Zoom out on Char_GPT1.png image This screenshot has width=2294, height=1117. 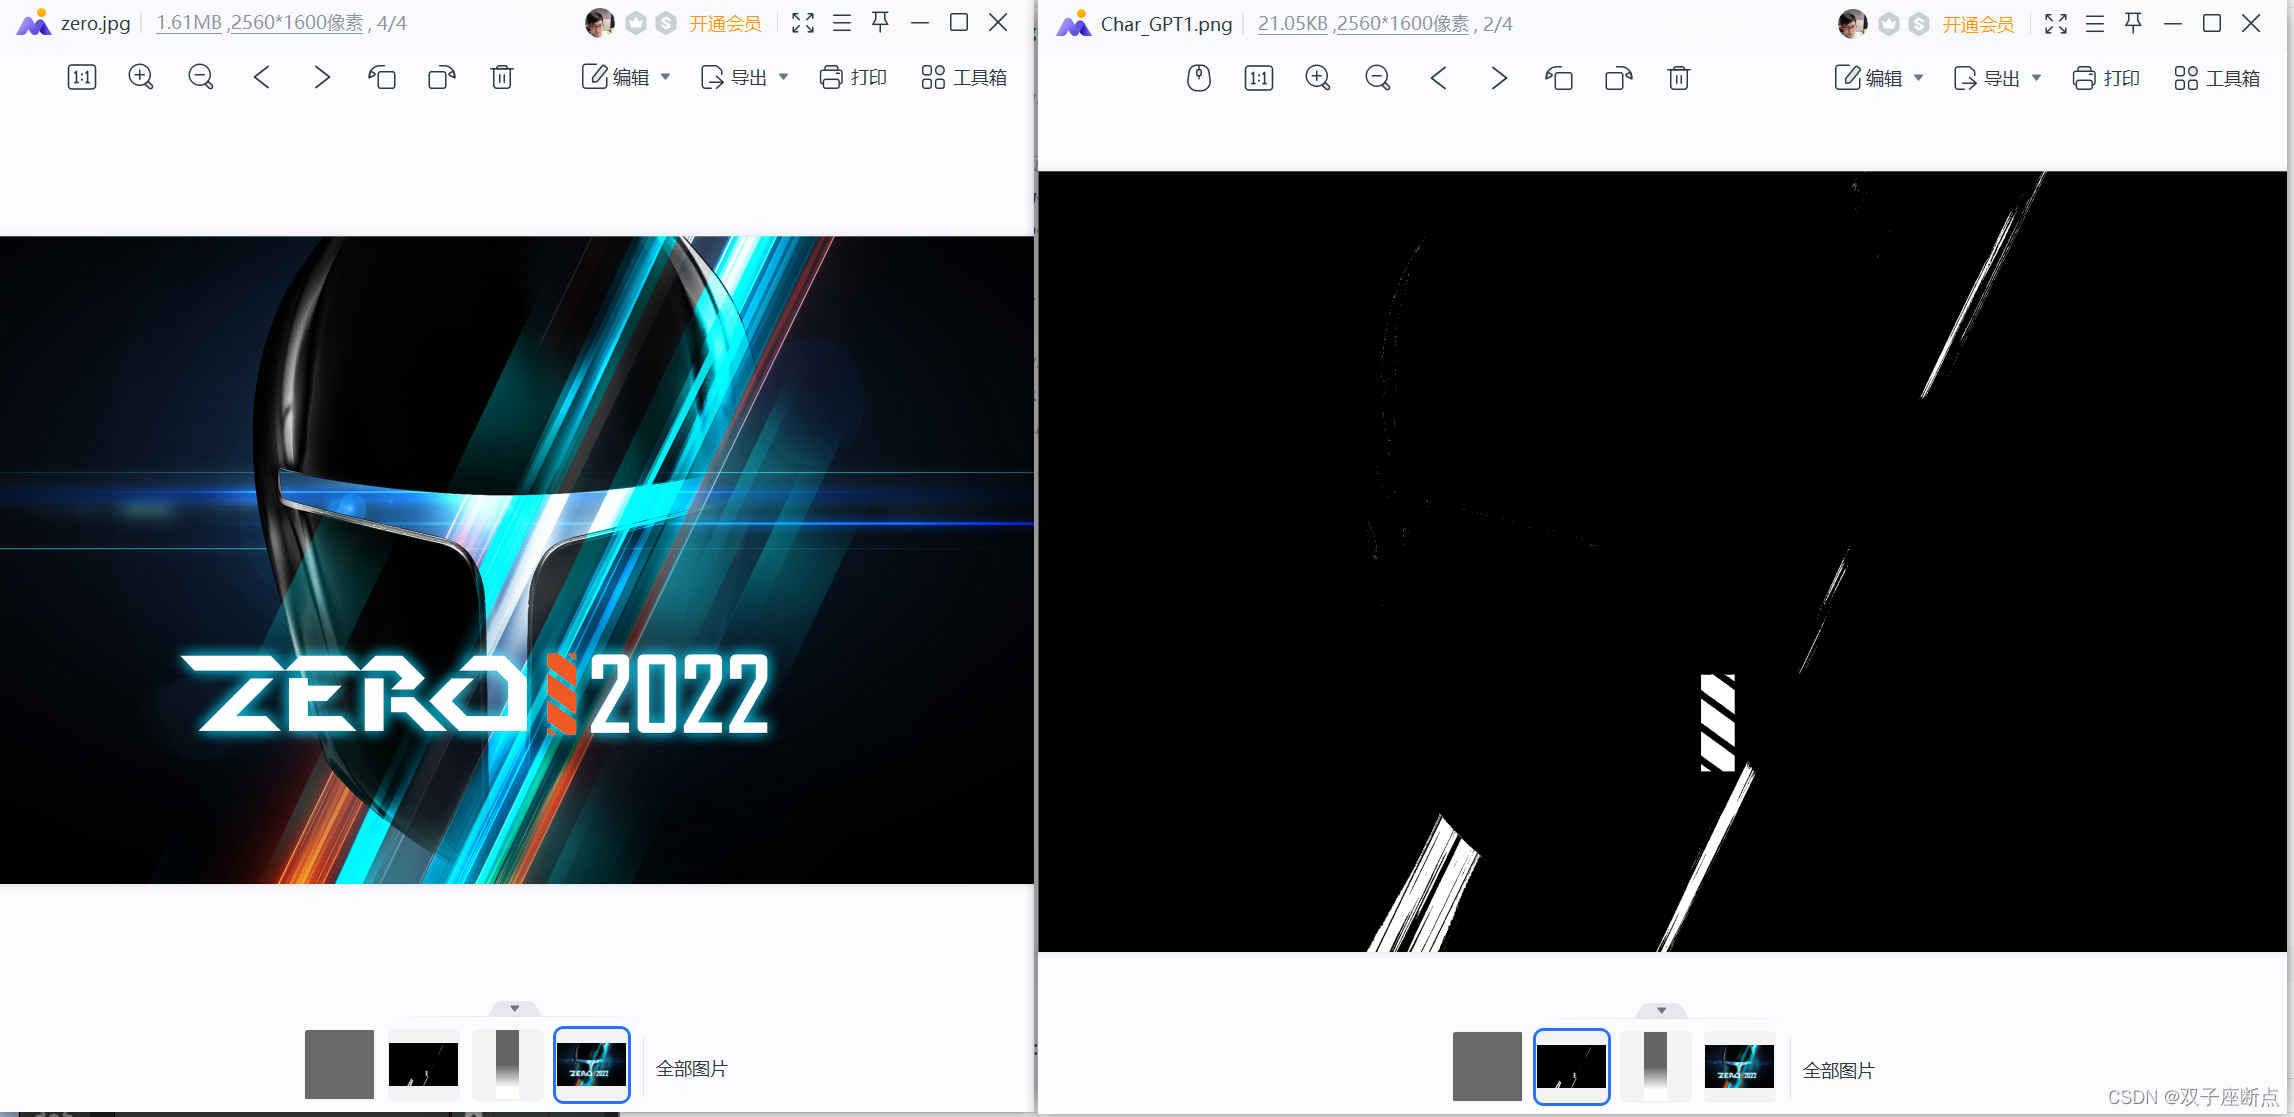tap(1378, 78)
